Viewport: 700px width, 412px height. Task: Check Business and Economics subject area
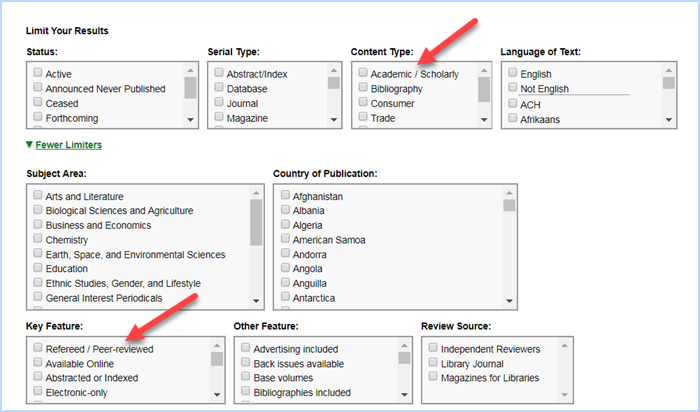pos(38,225)
